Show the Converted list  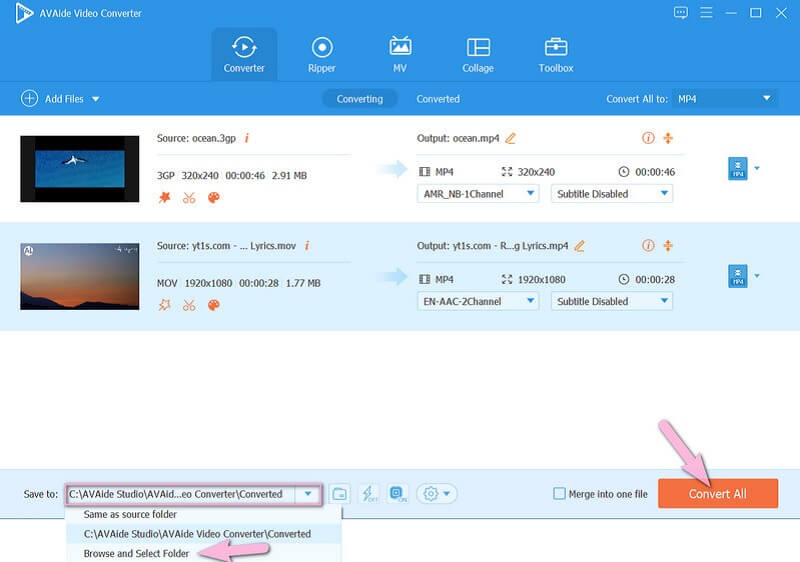coord(438,98)
